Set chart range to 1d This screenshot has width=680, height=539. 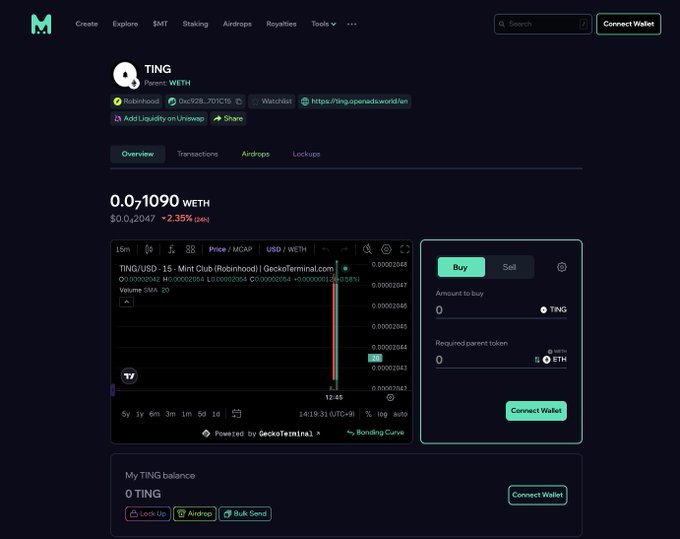tap(216, 414)
